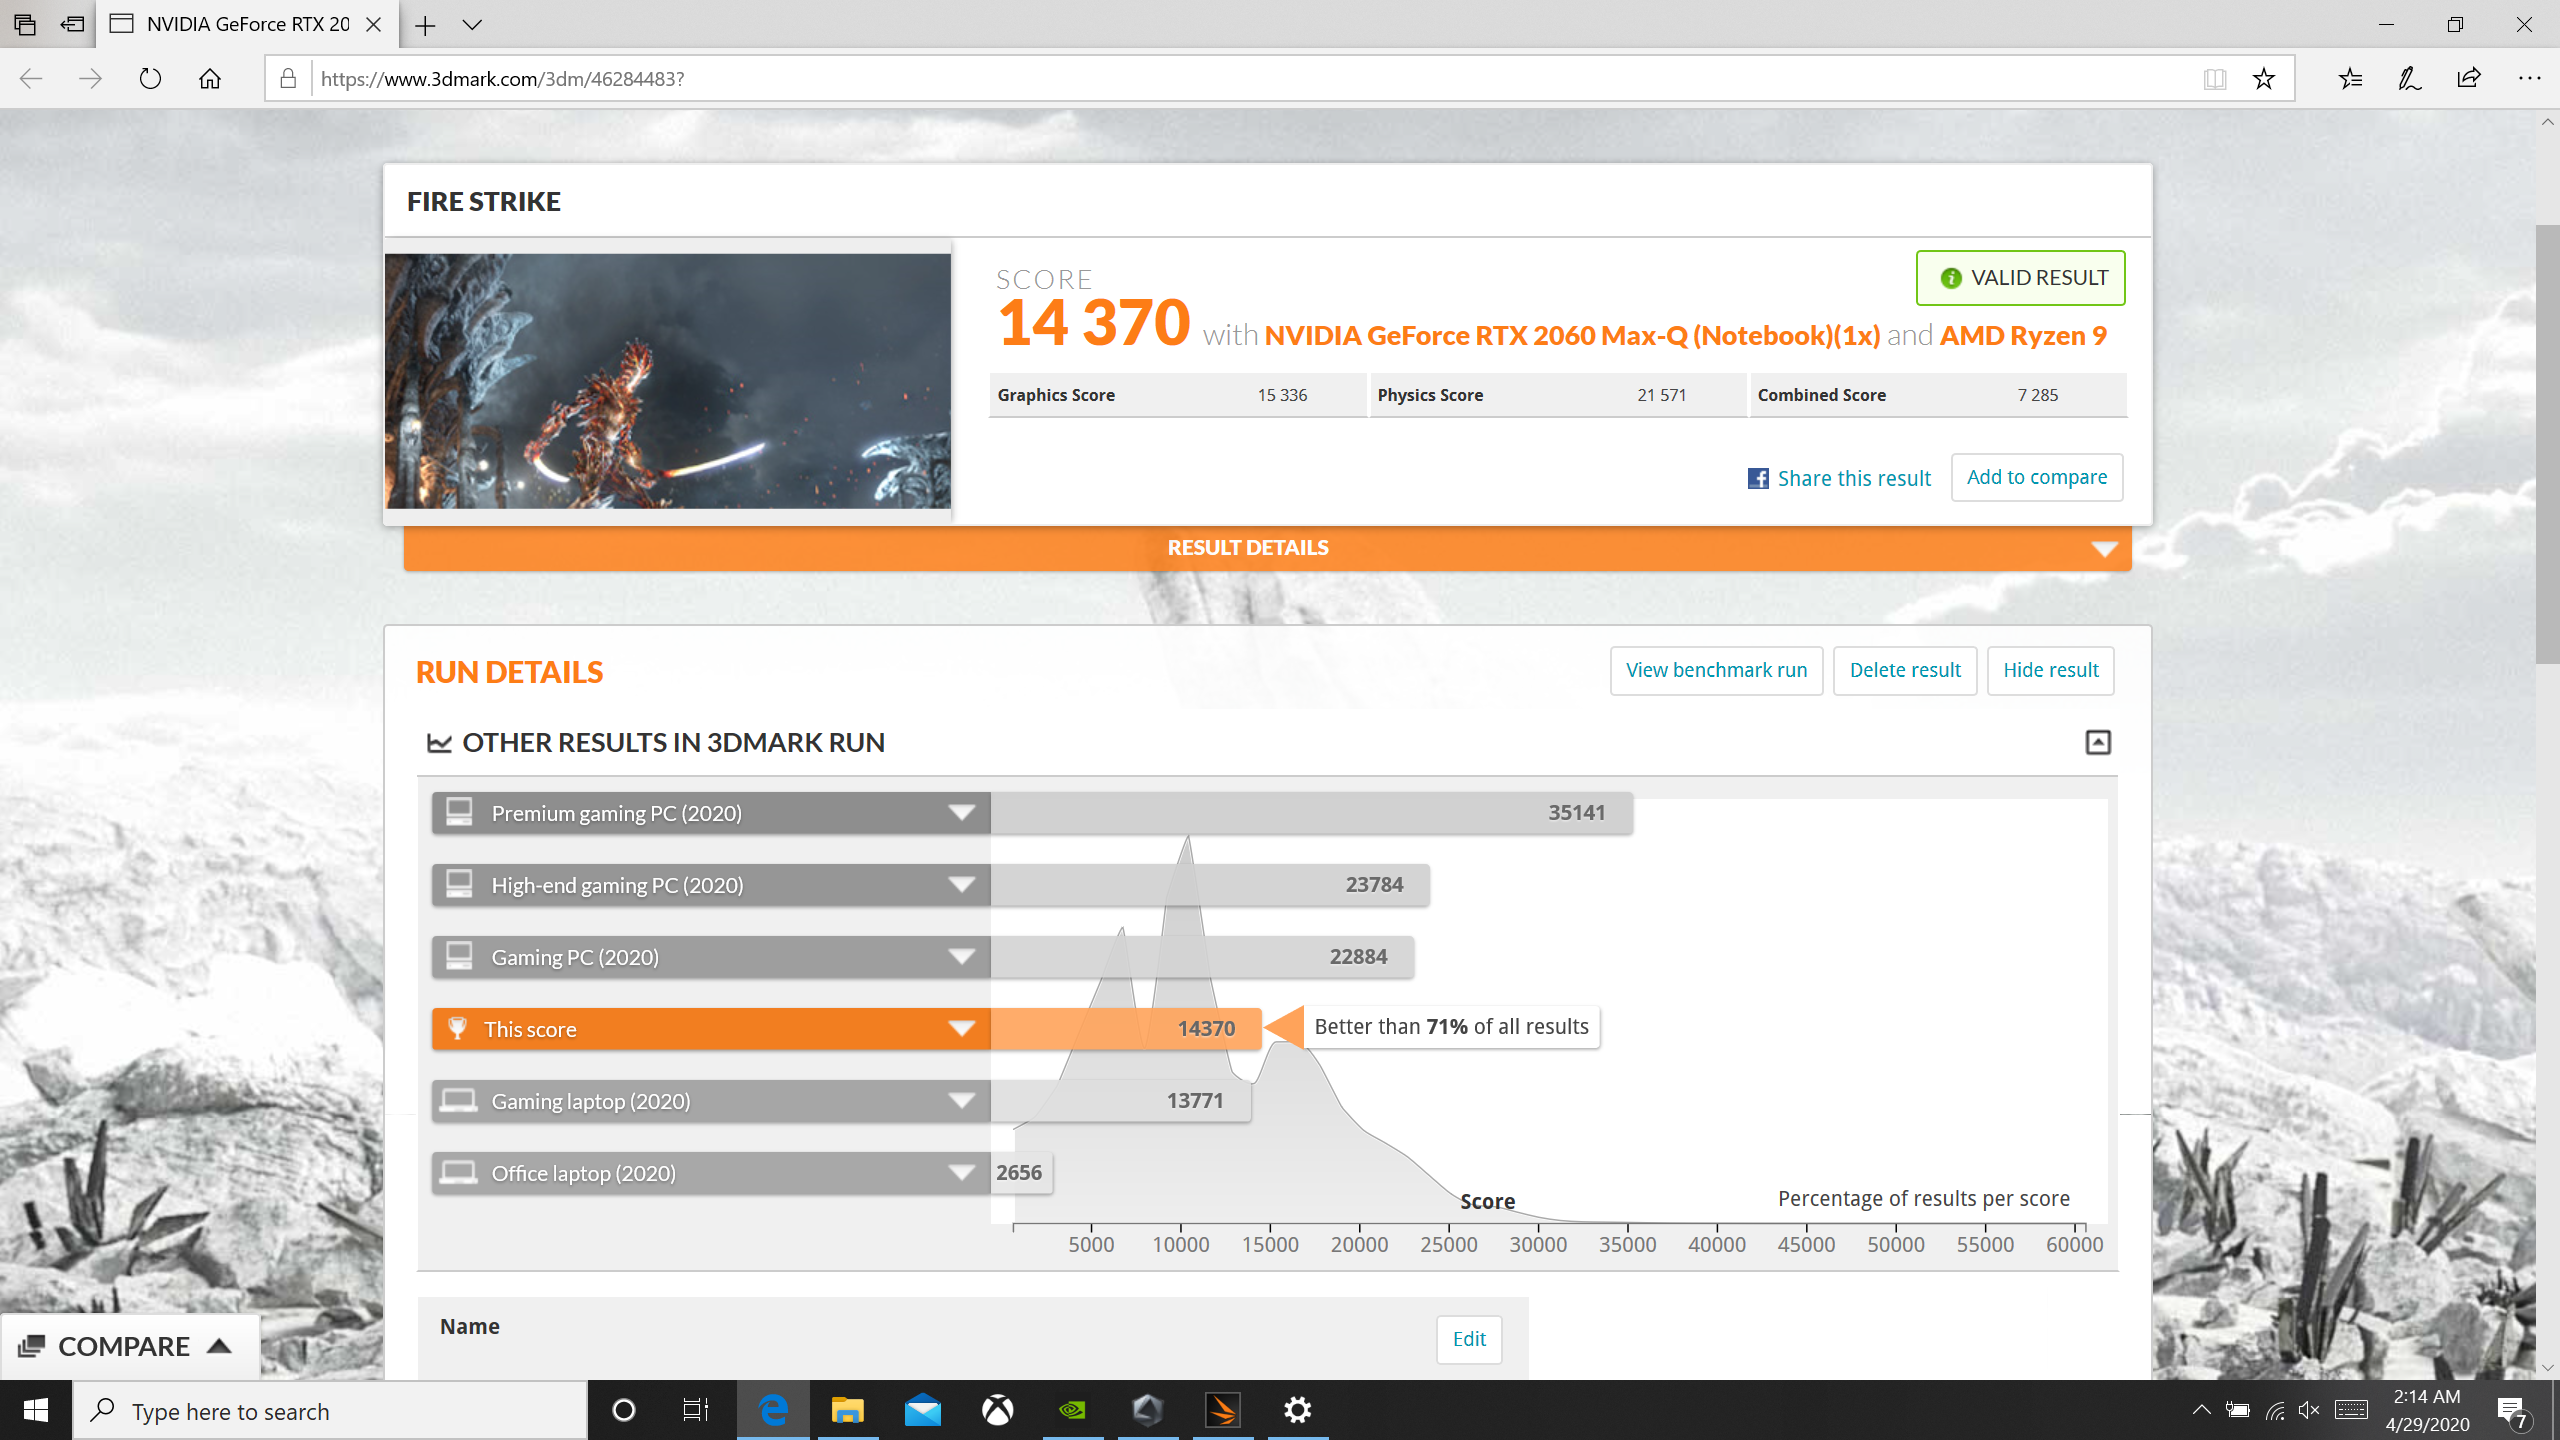Click the page vertical scrollbar thumb

(x=2547, y=445)
